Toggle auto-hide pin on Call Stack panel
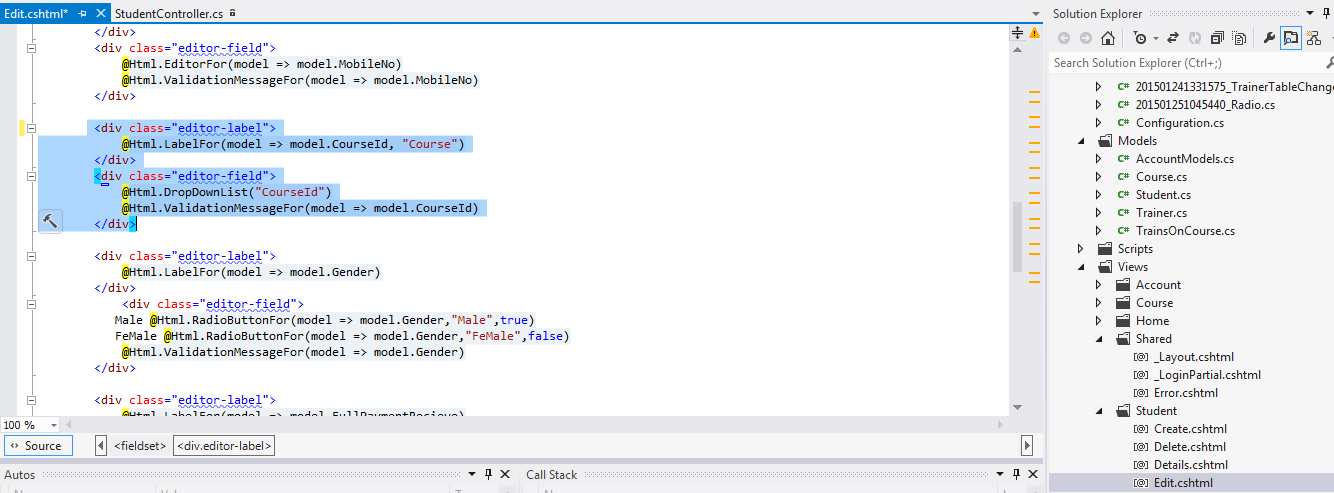The width and height of the screenshot is (1334, 493). [1015, 475]
